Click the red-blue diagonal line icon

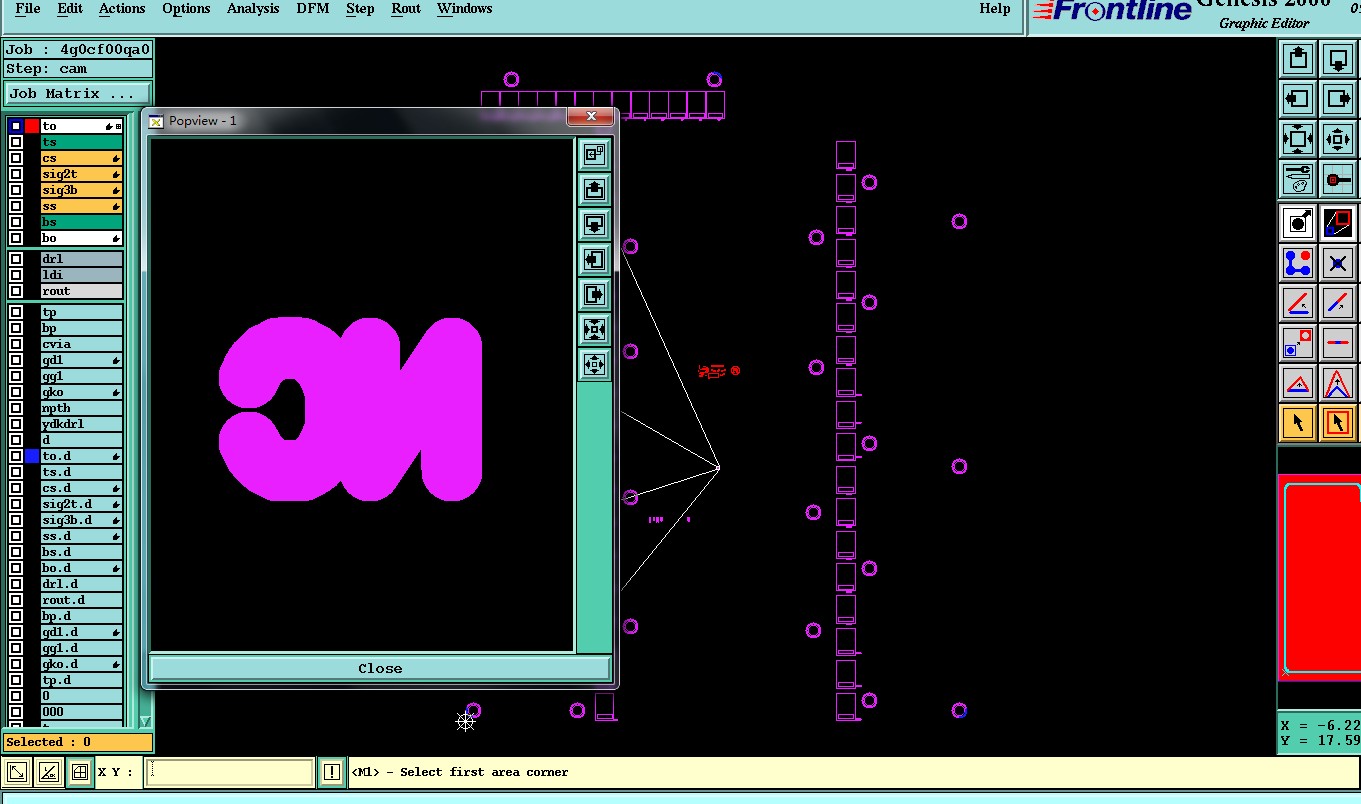coord(1338,302)
